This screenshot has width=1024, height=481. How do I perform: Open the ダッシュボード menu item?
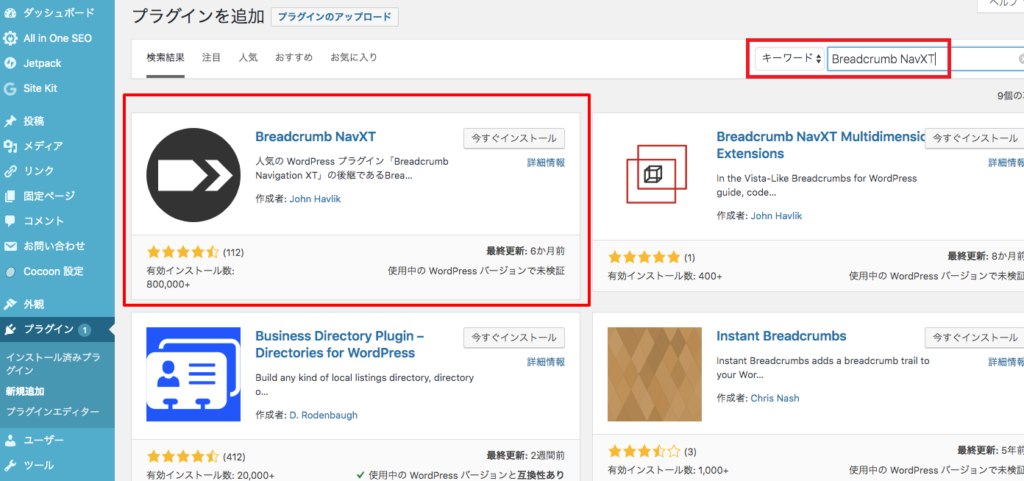click(57, 12)
